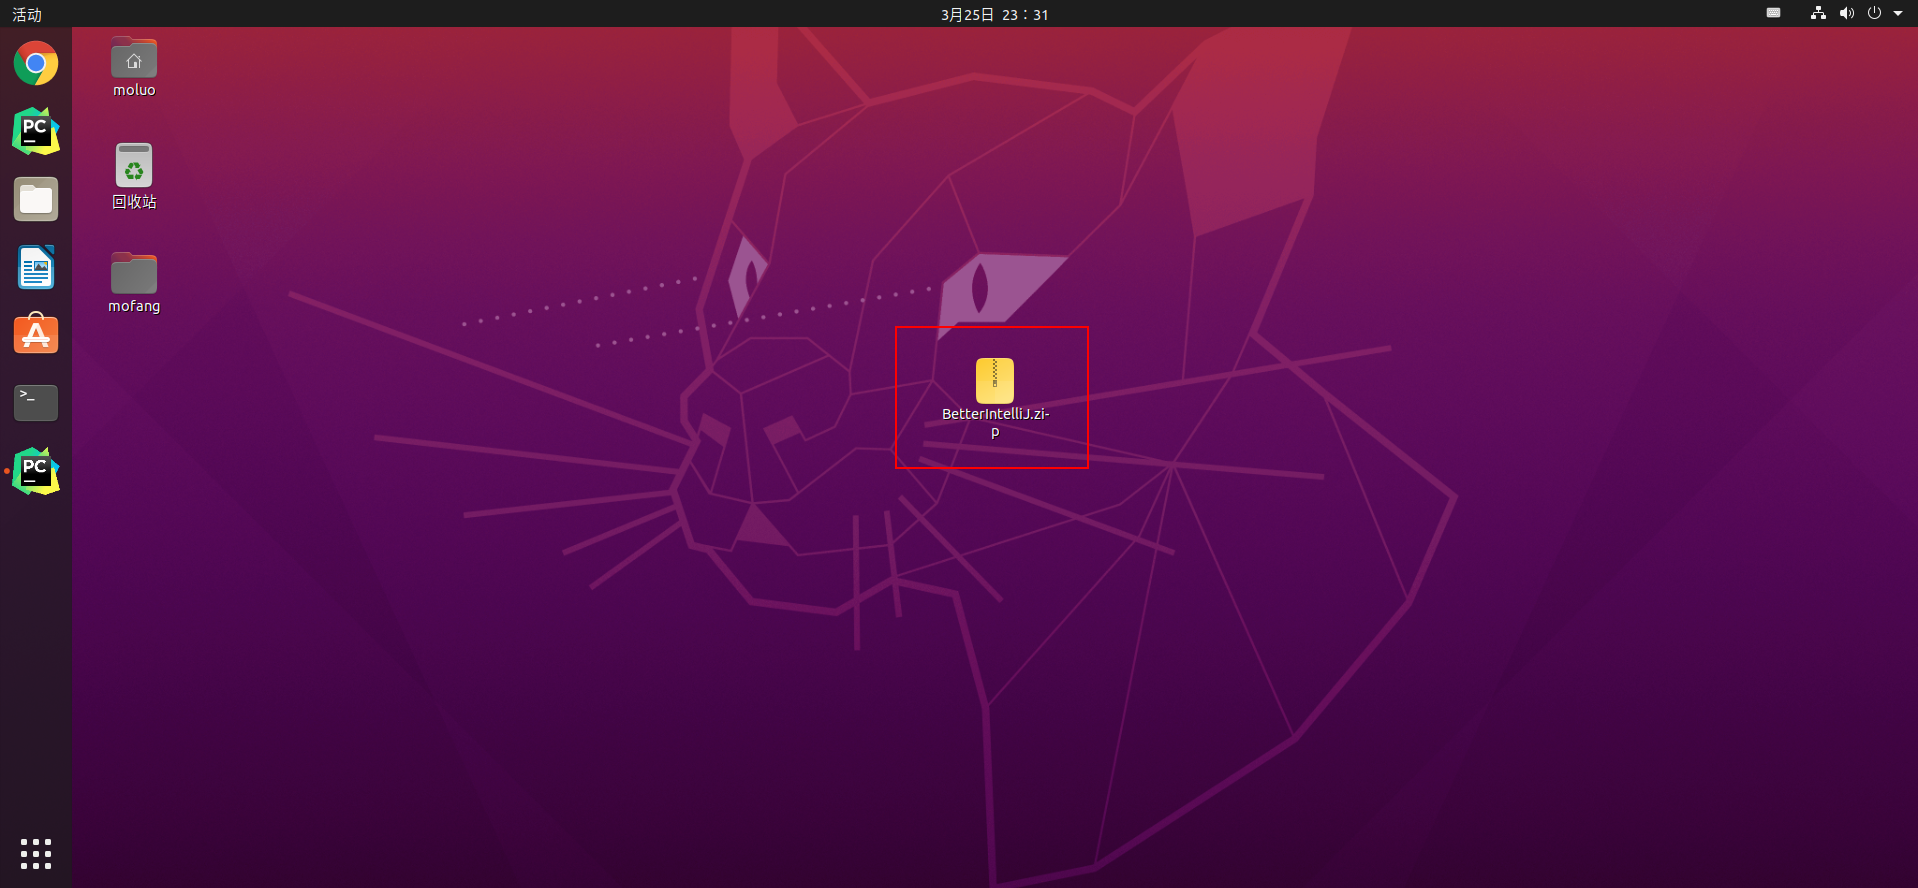1918x888 pixels.
Task: Open the Terminal from the dock
Action: pos(36,402)
